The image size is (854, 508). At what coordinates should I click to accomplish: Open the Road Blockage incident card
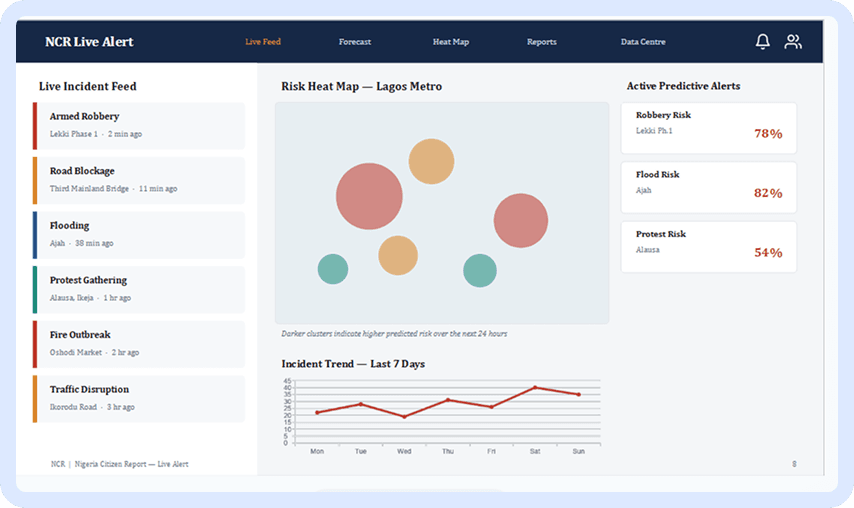coord(139,180)
